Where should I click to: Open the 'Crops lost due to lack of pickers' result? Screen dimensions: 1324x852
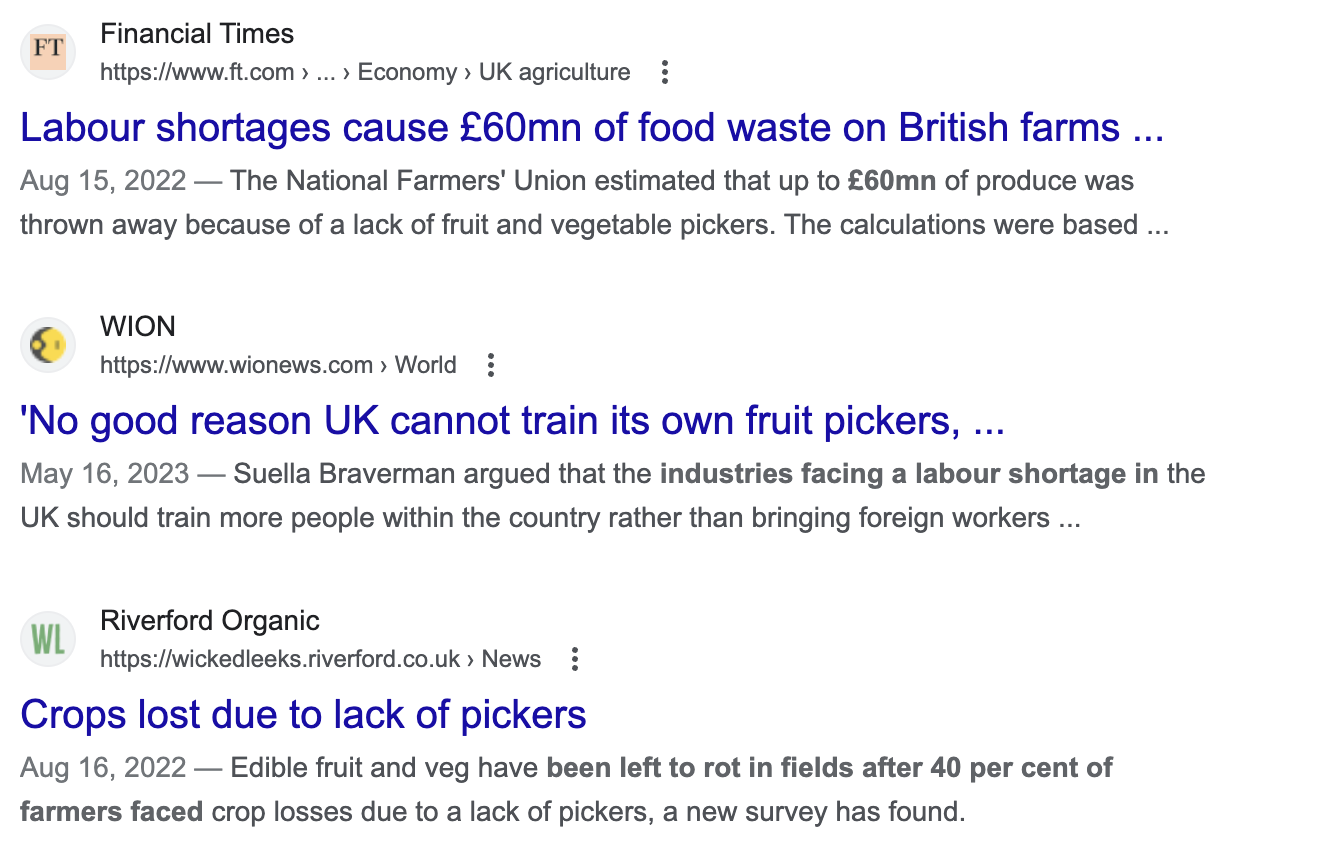point(303,715)
